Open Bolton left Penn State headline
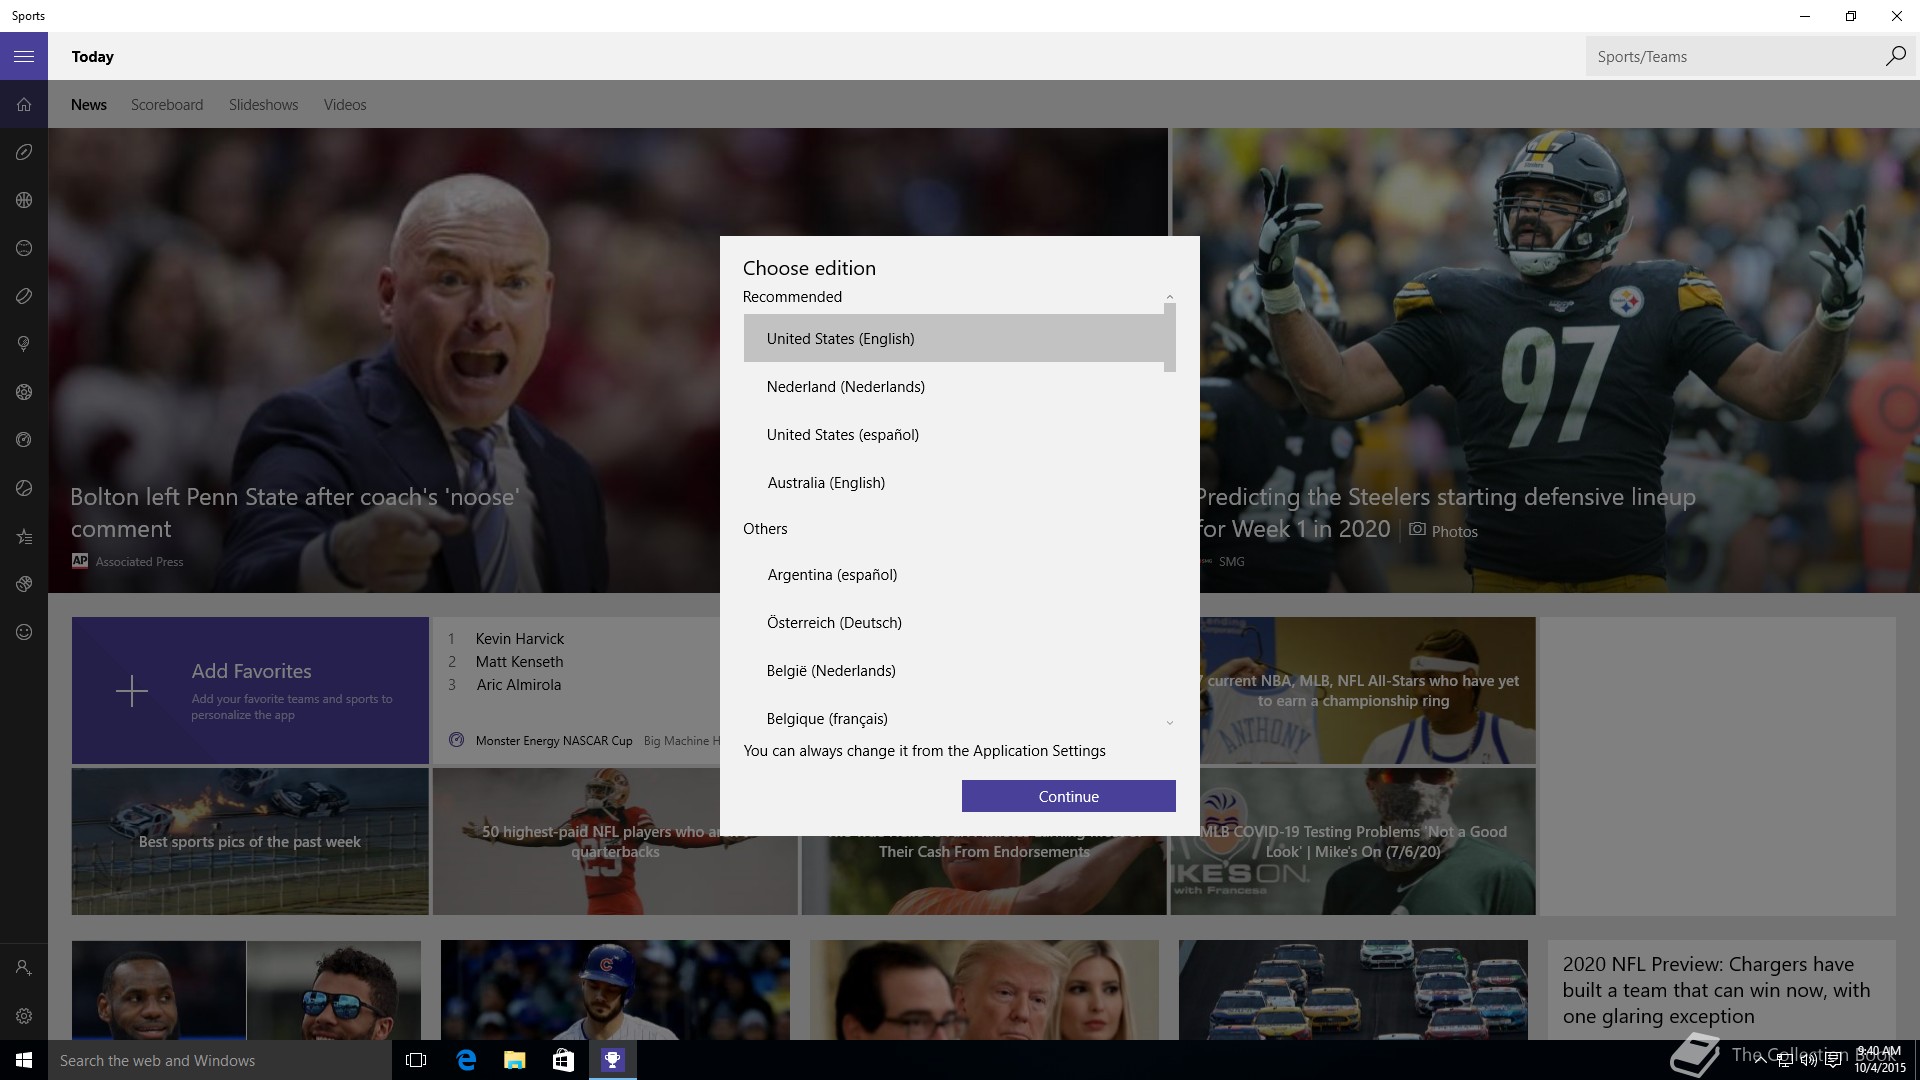 [x=295, y=512]
